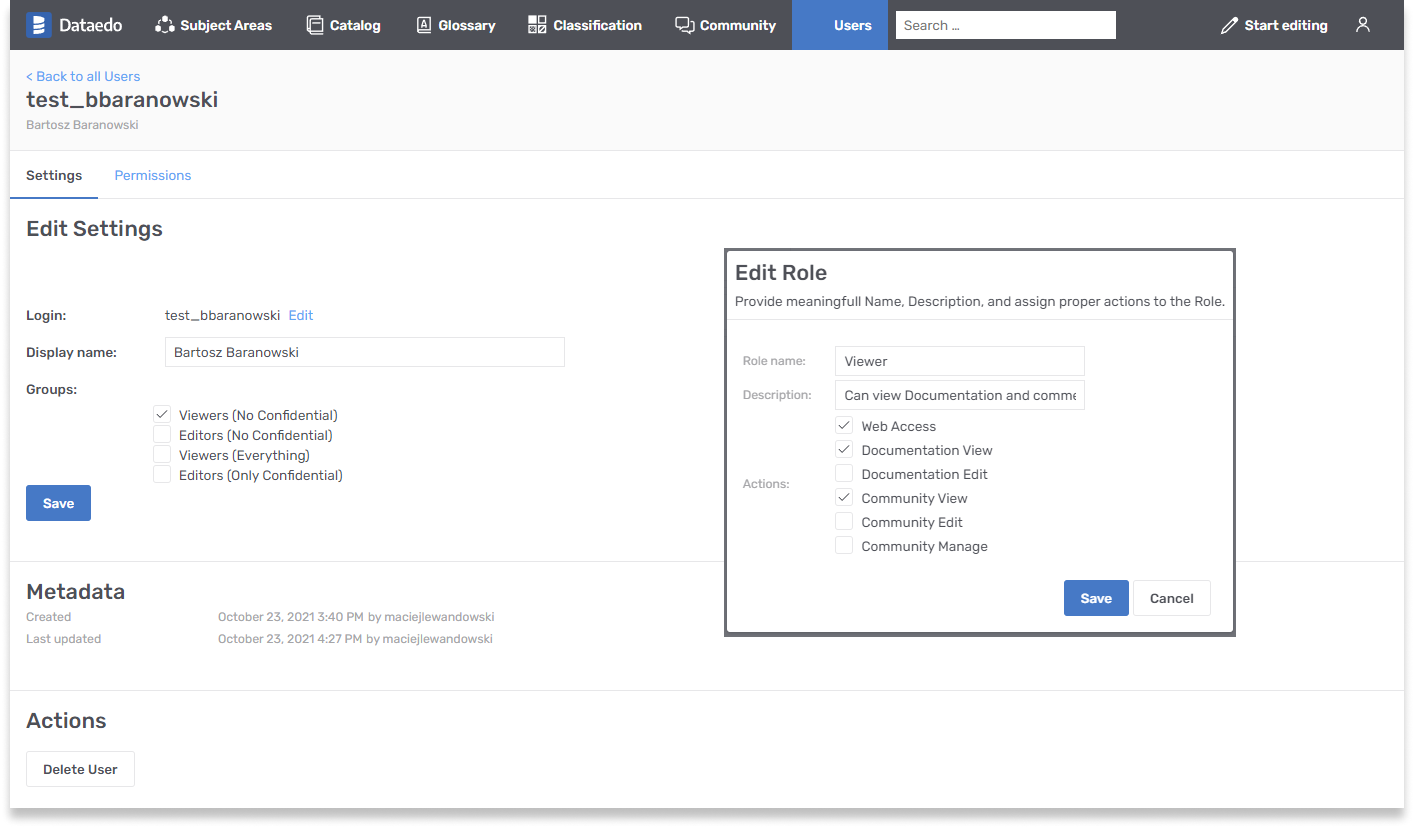Open the Glossary module
Screen dimensions: 1414x828
click(x=456, y=24)
